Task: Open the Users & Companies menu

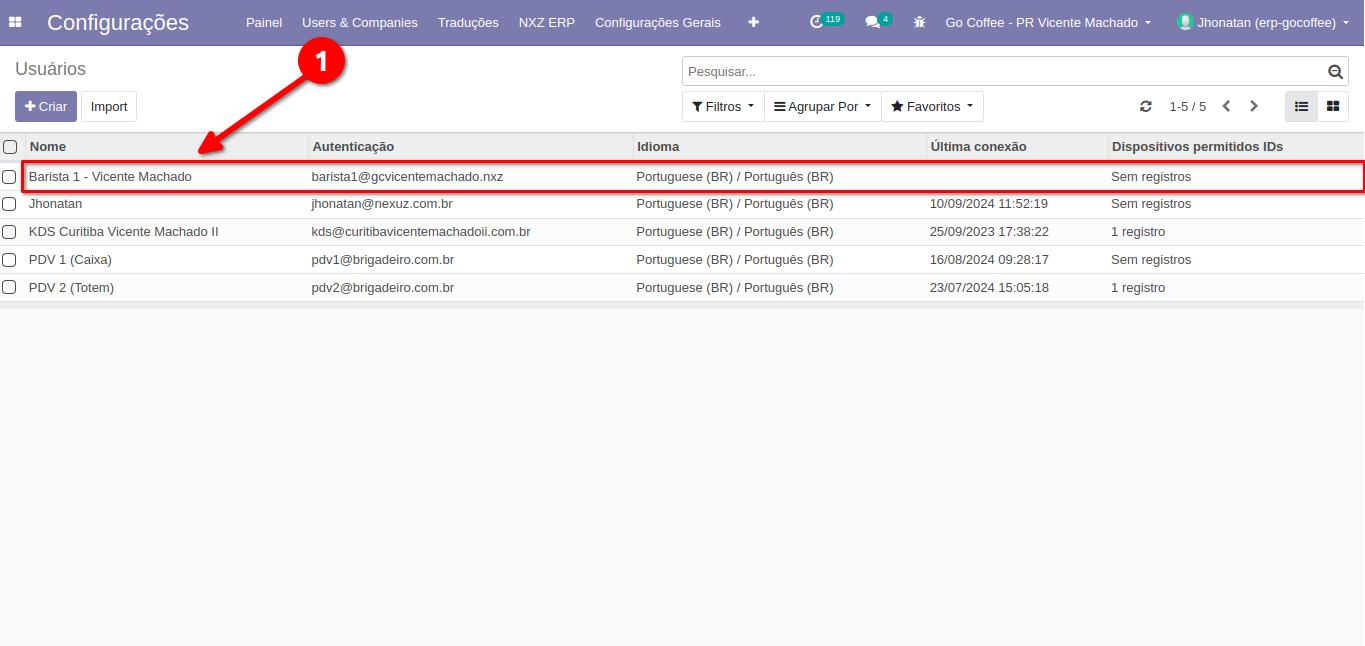Action: click(x=360, y=22)
